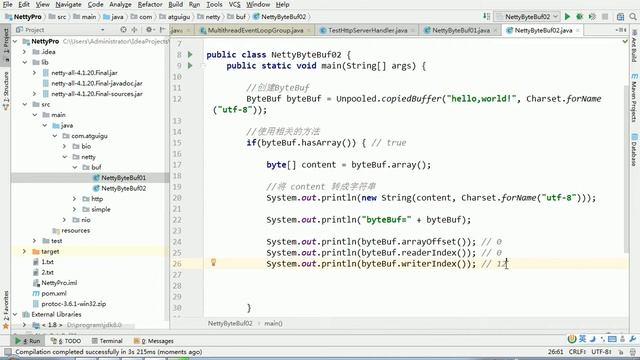Open the Run tool window button
The image size is (640, 360).
coord(28,341)
